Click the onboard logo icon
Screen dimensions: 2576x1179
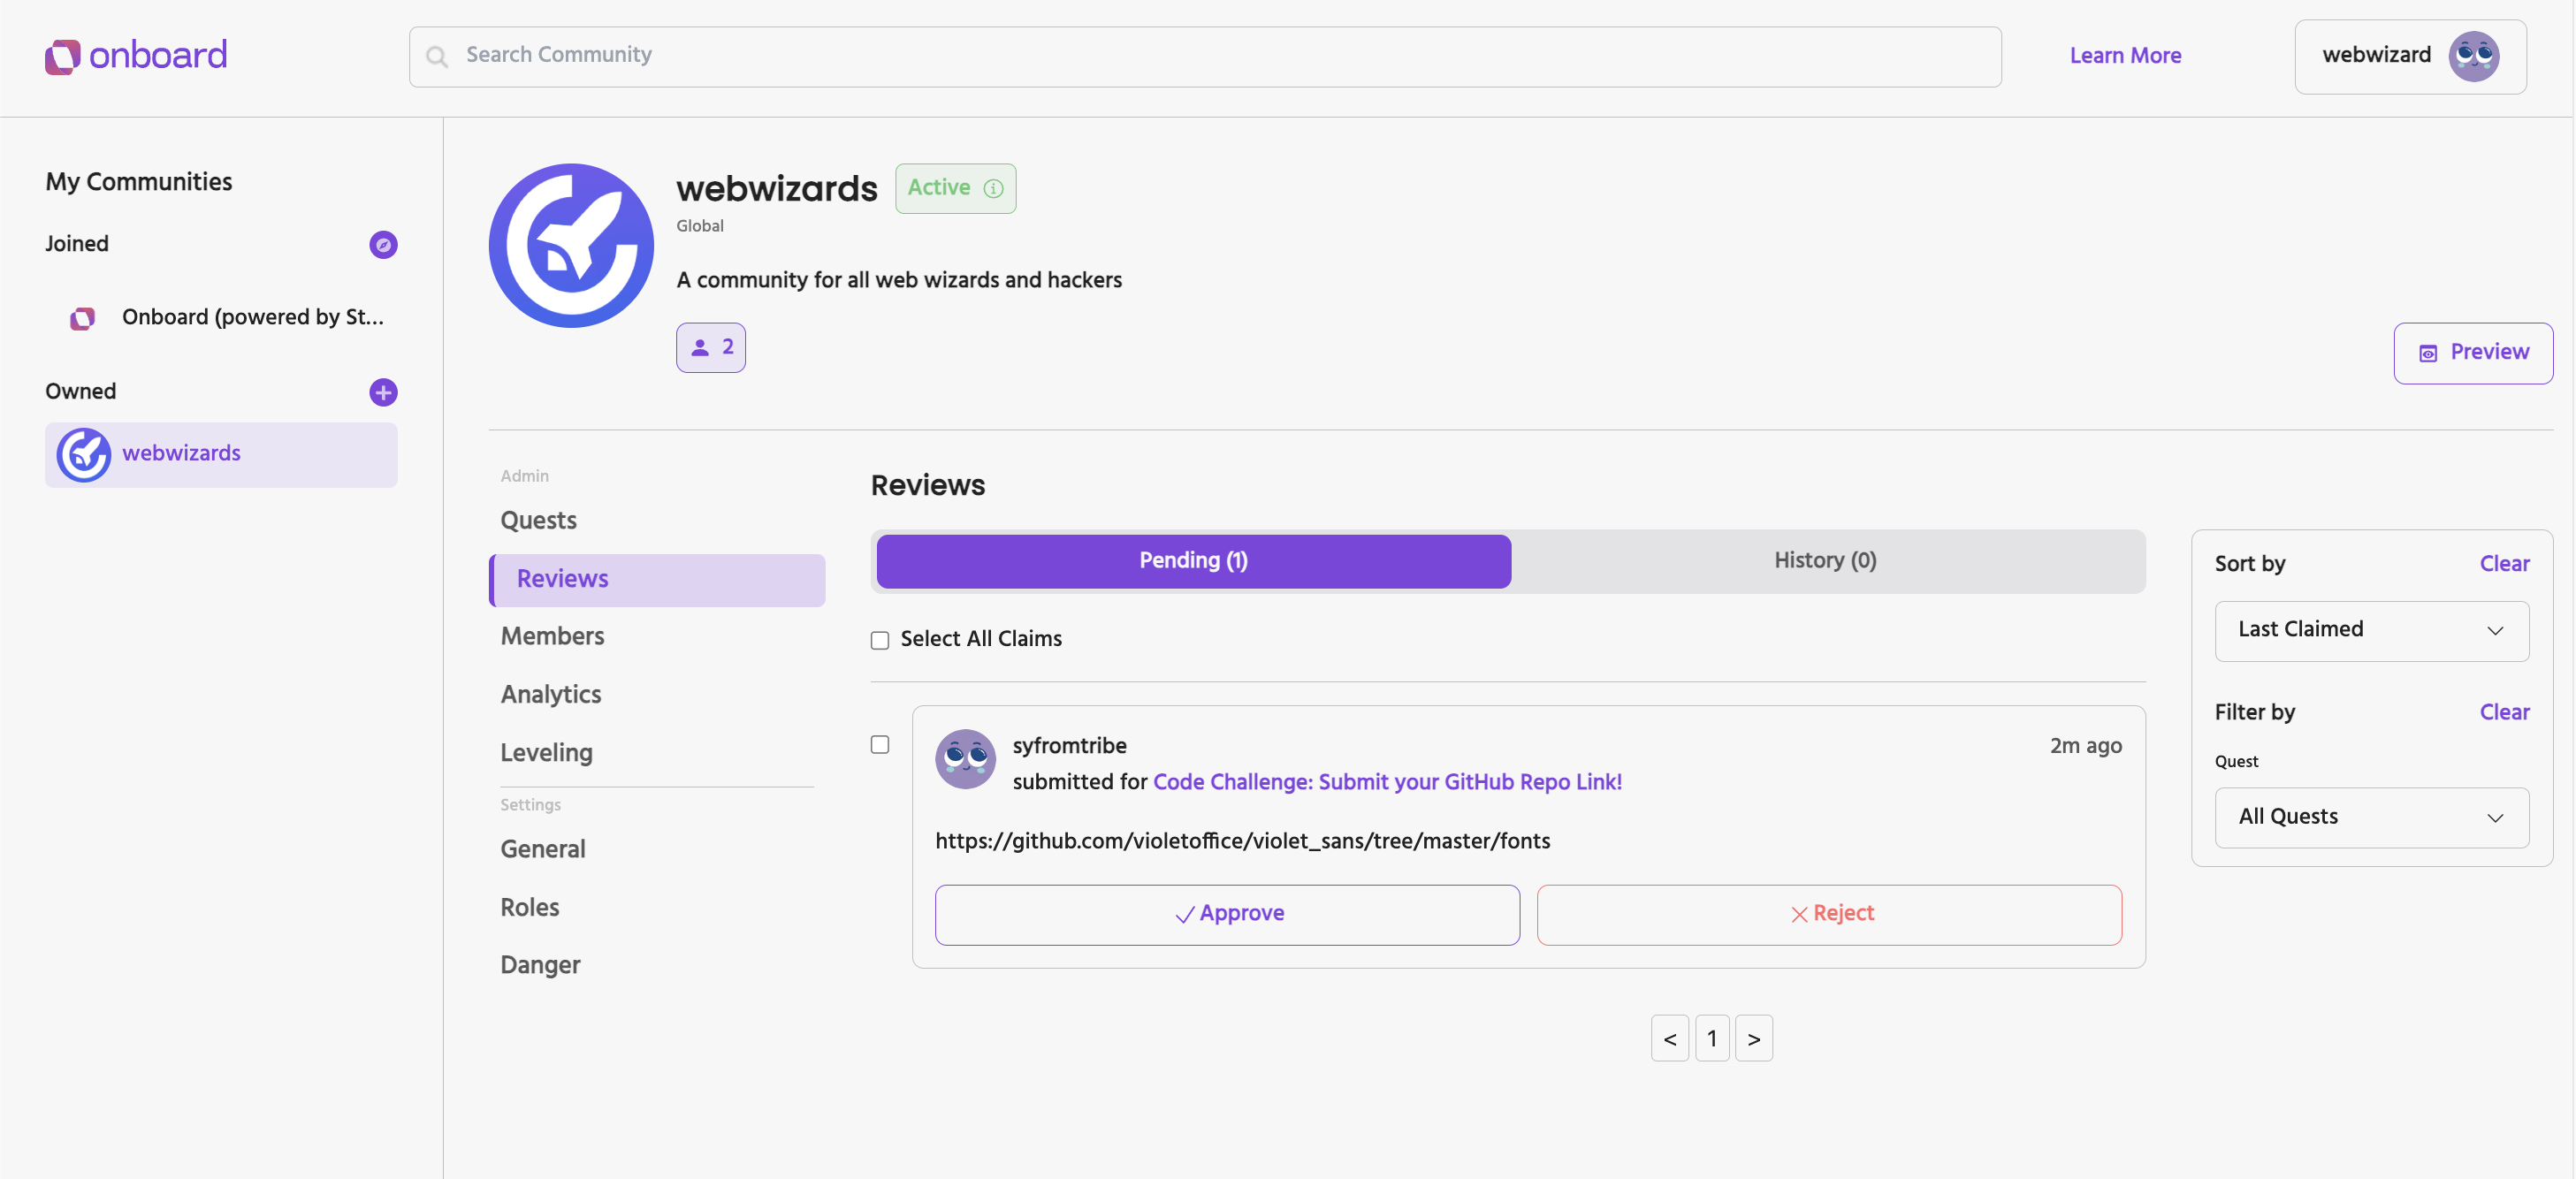pos(62,56)
